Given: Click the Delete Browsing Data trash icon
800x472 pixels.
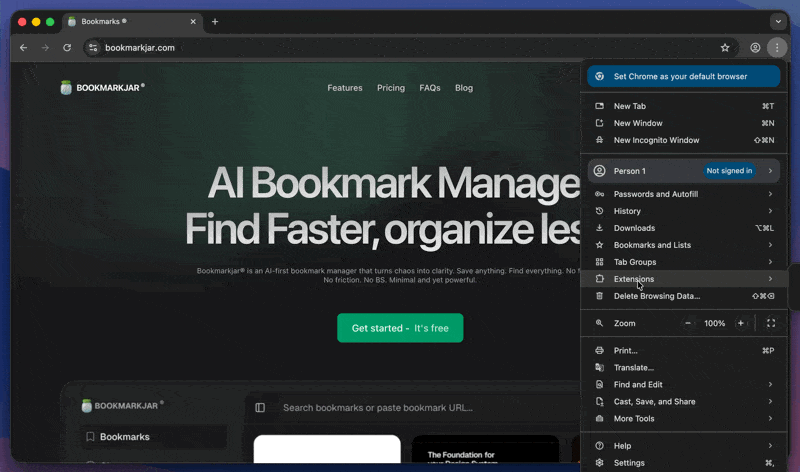Looking at the screenshot, I should (x=599, y=296).
